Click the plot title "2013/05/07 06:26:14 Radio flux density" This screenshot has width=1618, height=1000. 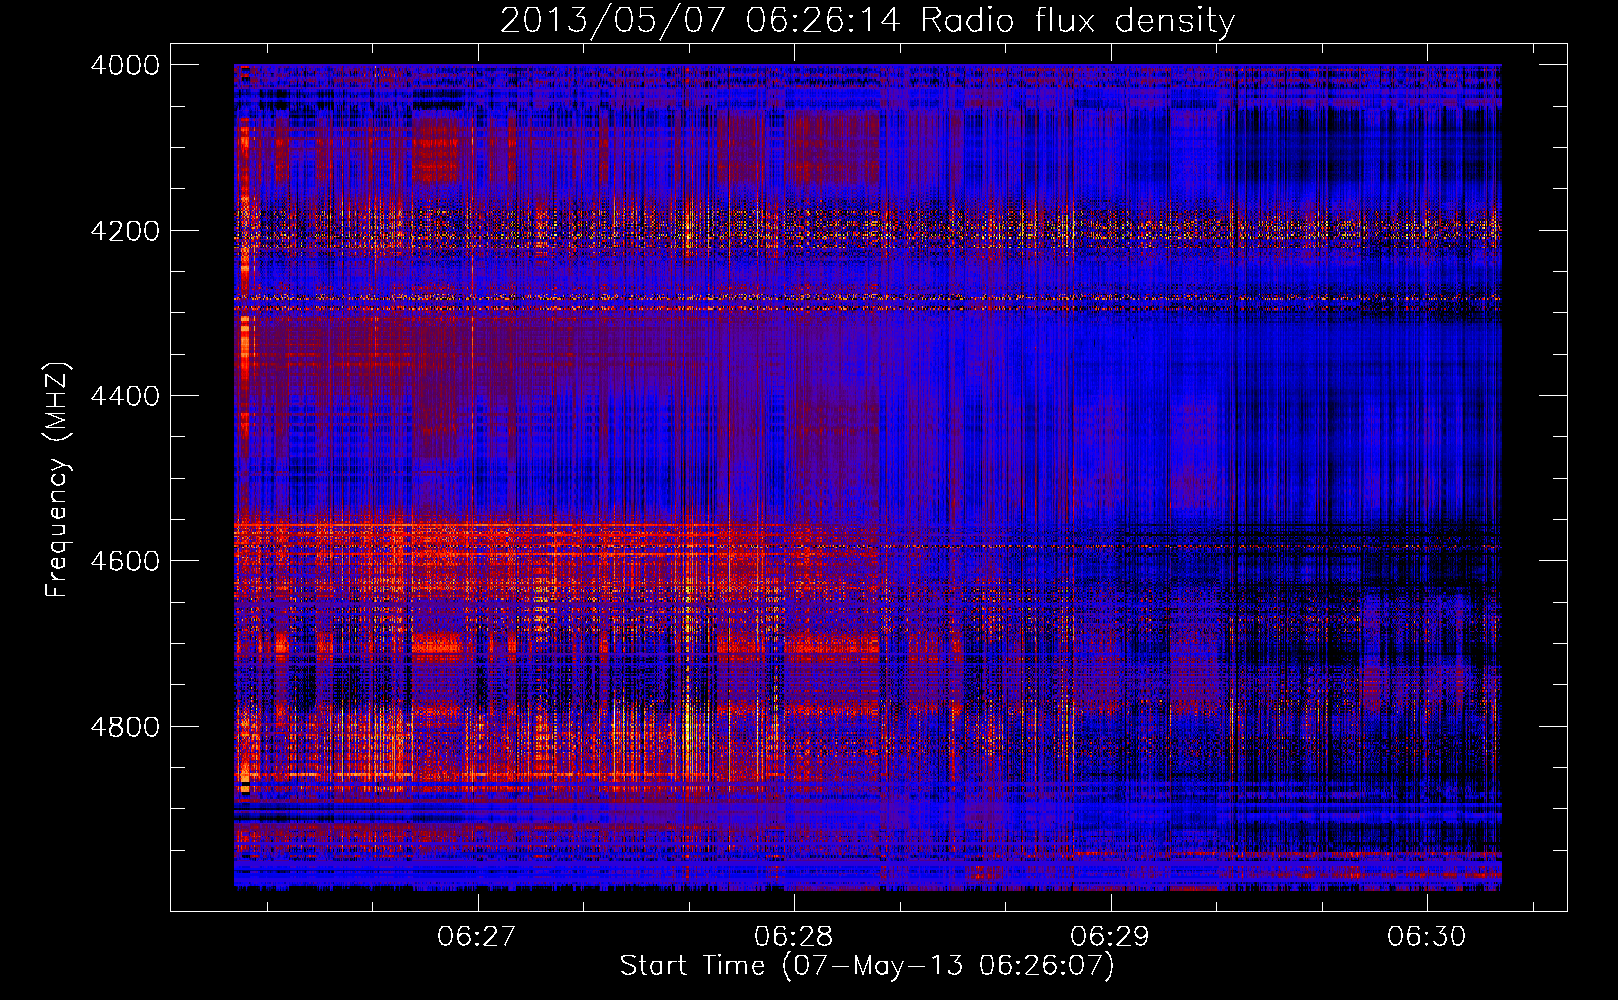tap(867, 20)
